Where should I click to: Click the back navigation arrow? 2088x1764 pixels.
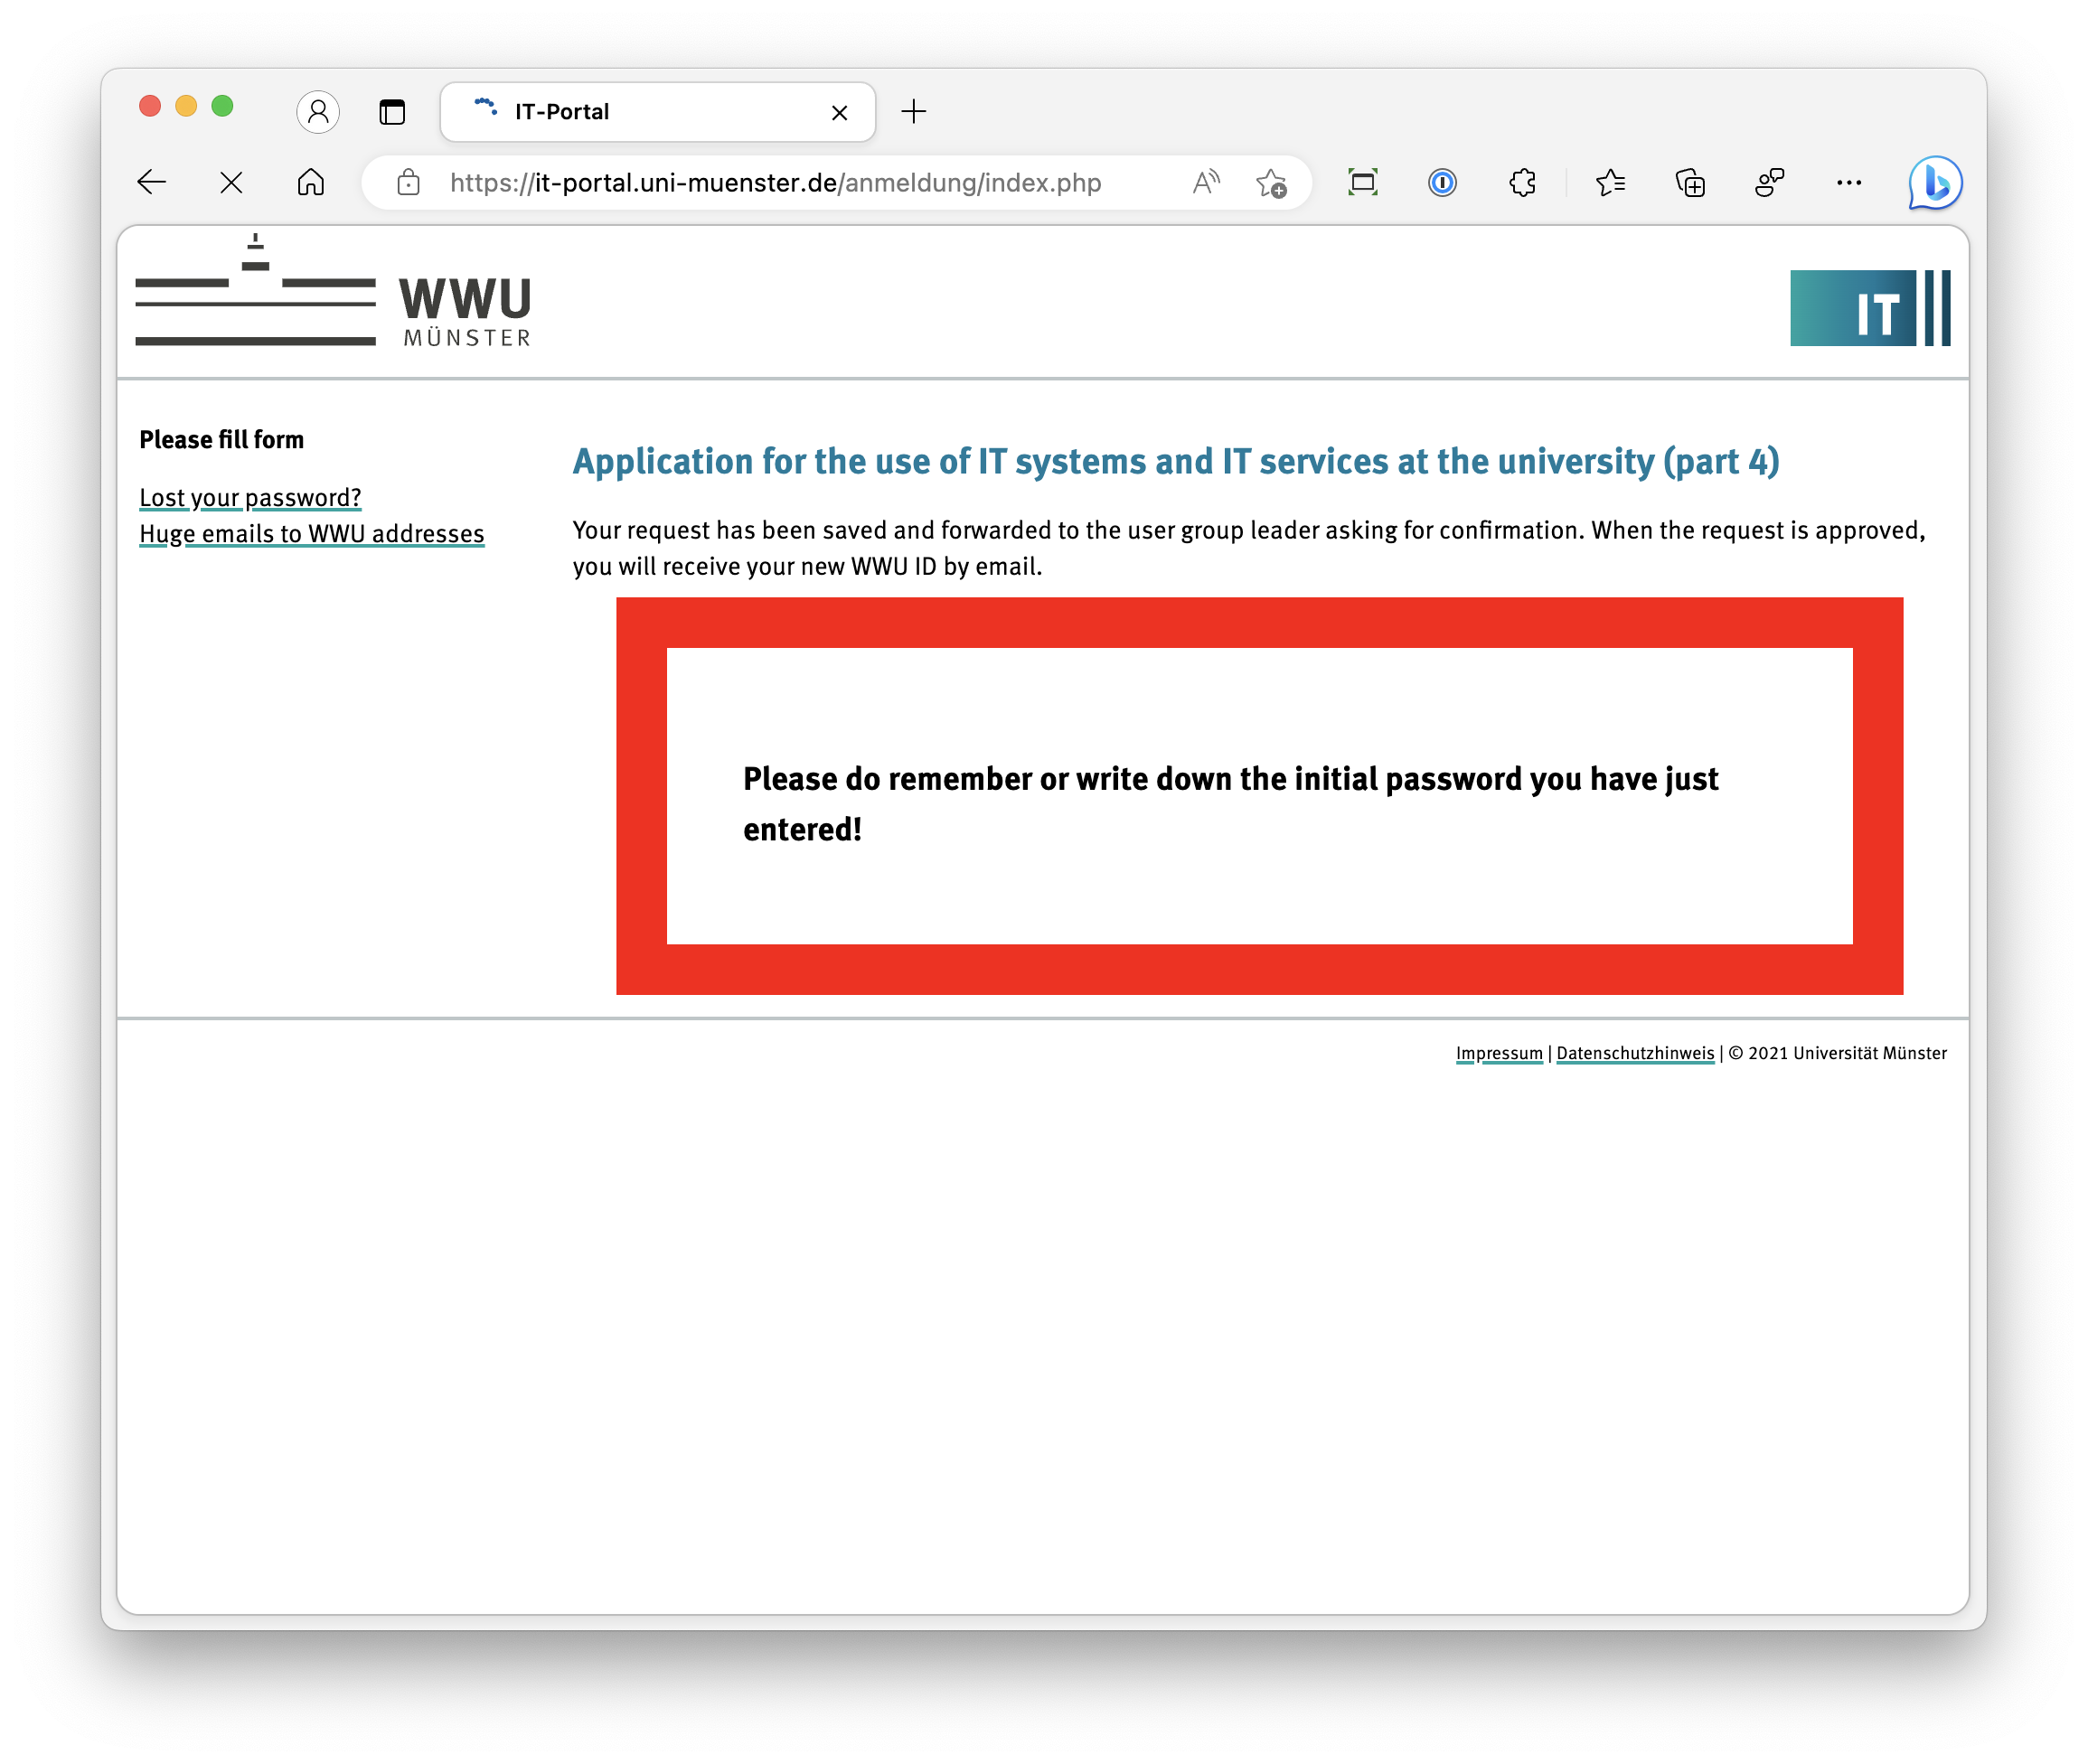[152, 182]
